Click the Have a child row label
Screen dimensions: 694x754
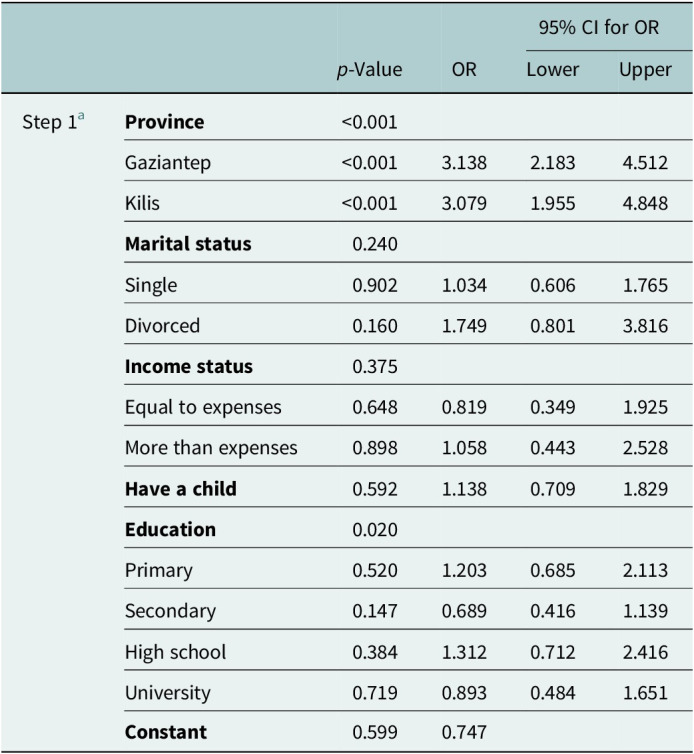click(181, 489)
